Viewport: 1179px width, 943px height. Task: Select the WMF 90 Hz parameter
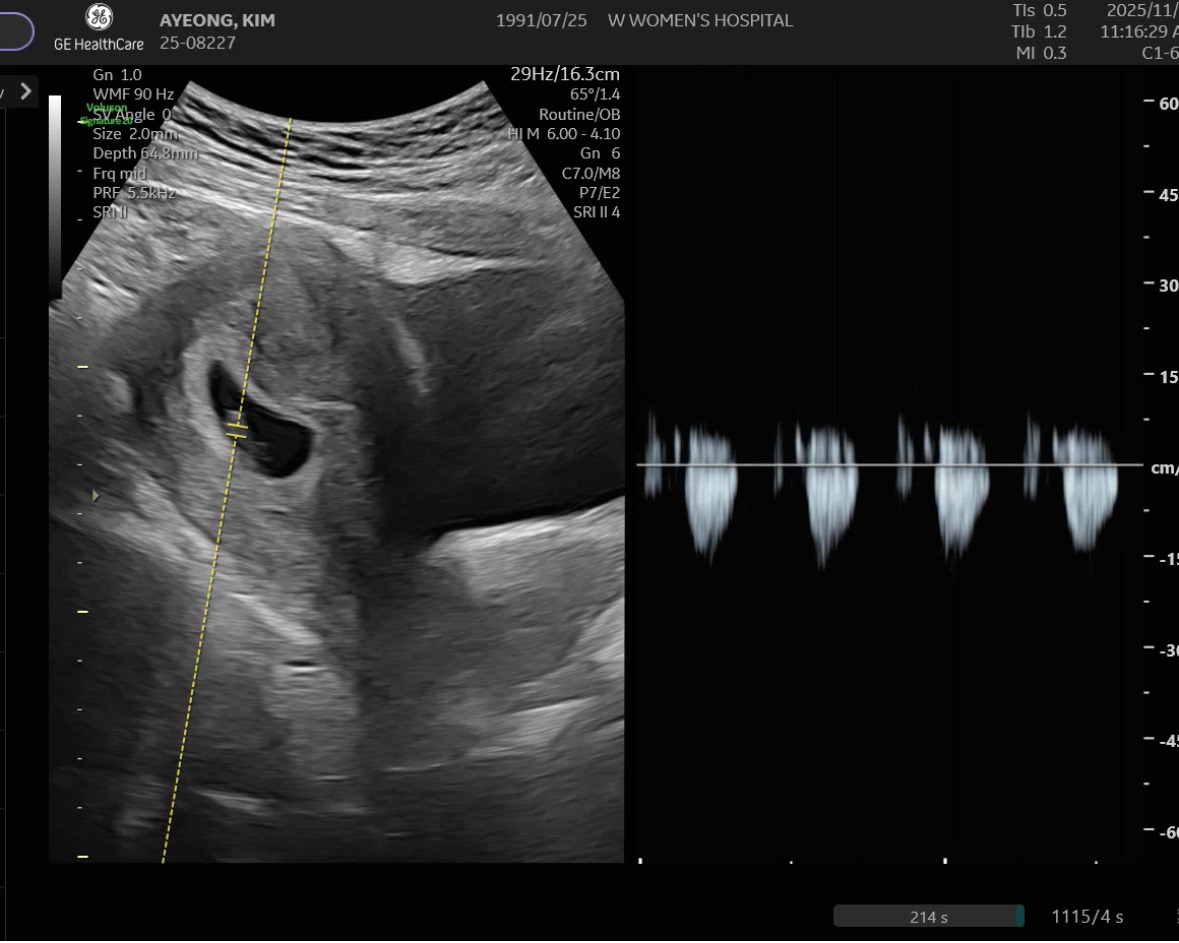133,95
